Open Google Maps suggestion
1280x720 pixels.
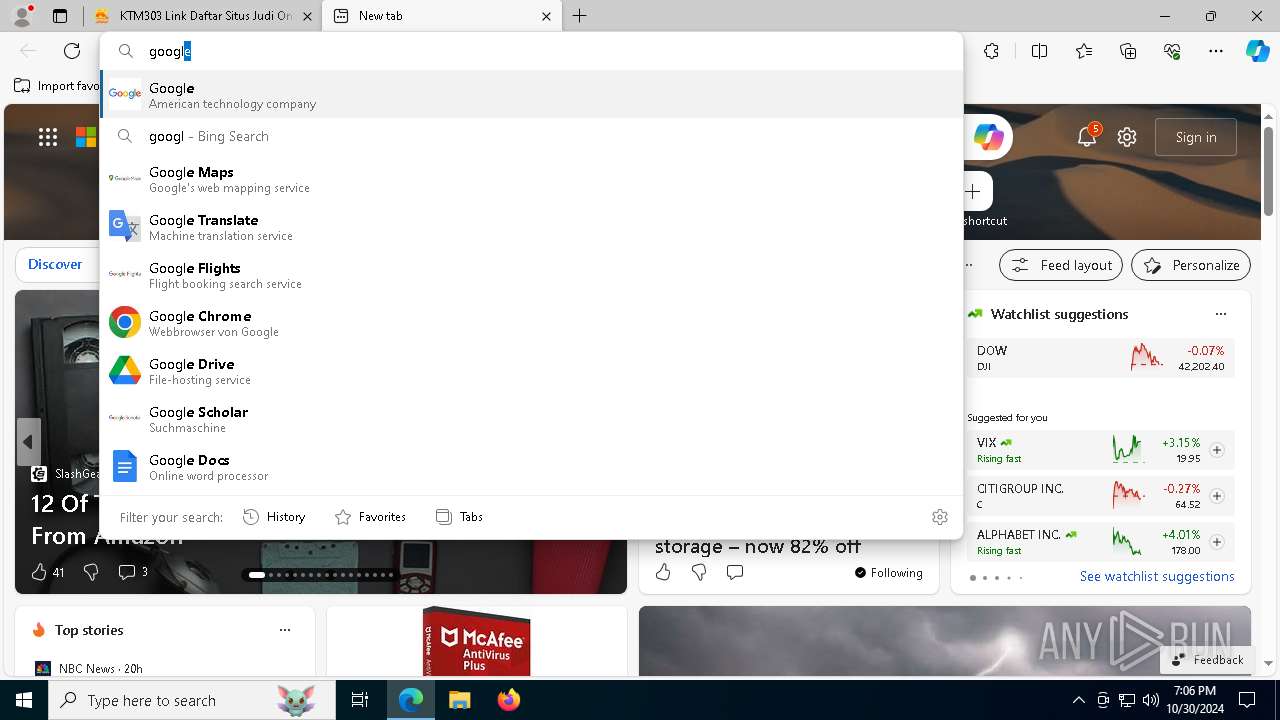coord(531,179)
